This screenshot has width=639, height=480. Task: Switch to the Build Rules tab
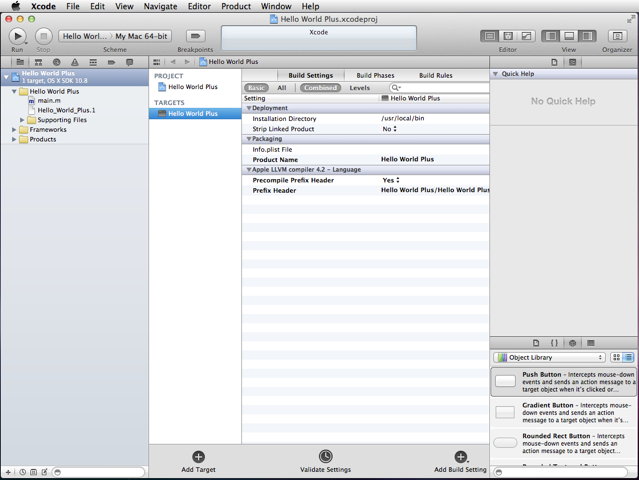[436, 75]
